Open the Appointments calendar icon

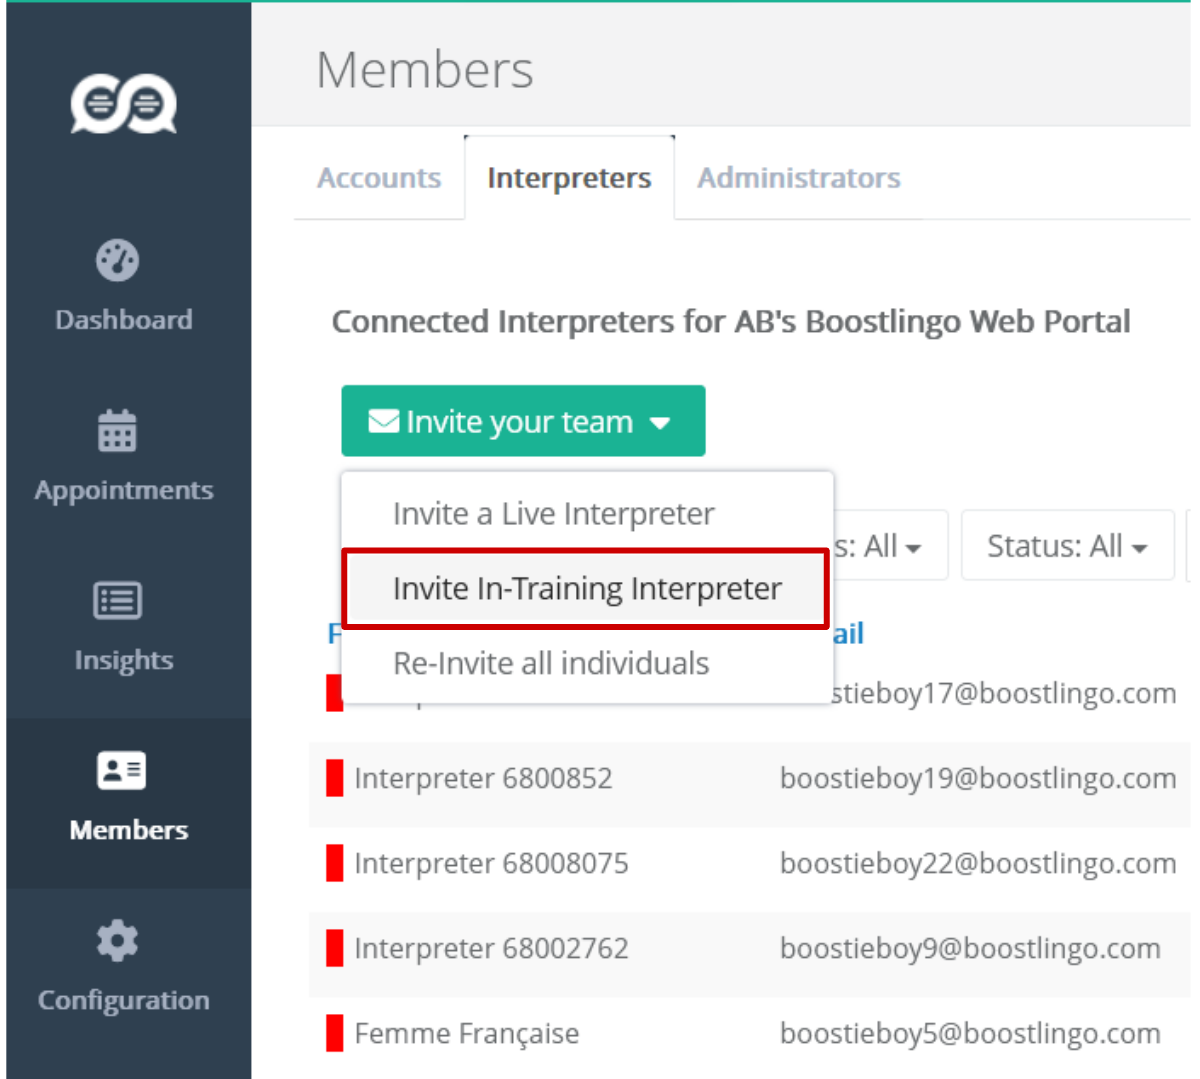pos(117,431)
